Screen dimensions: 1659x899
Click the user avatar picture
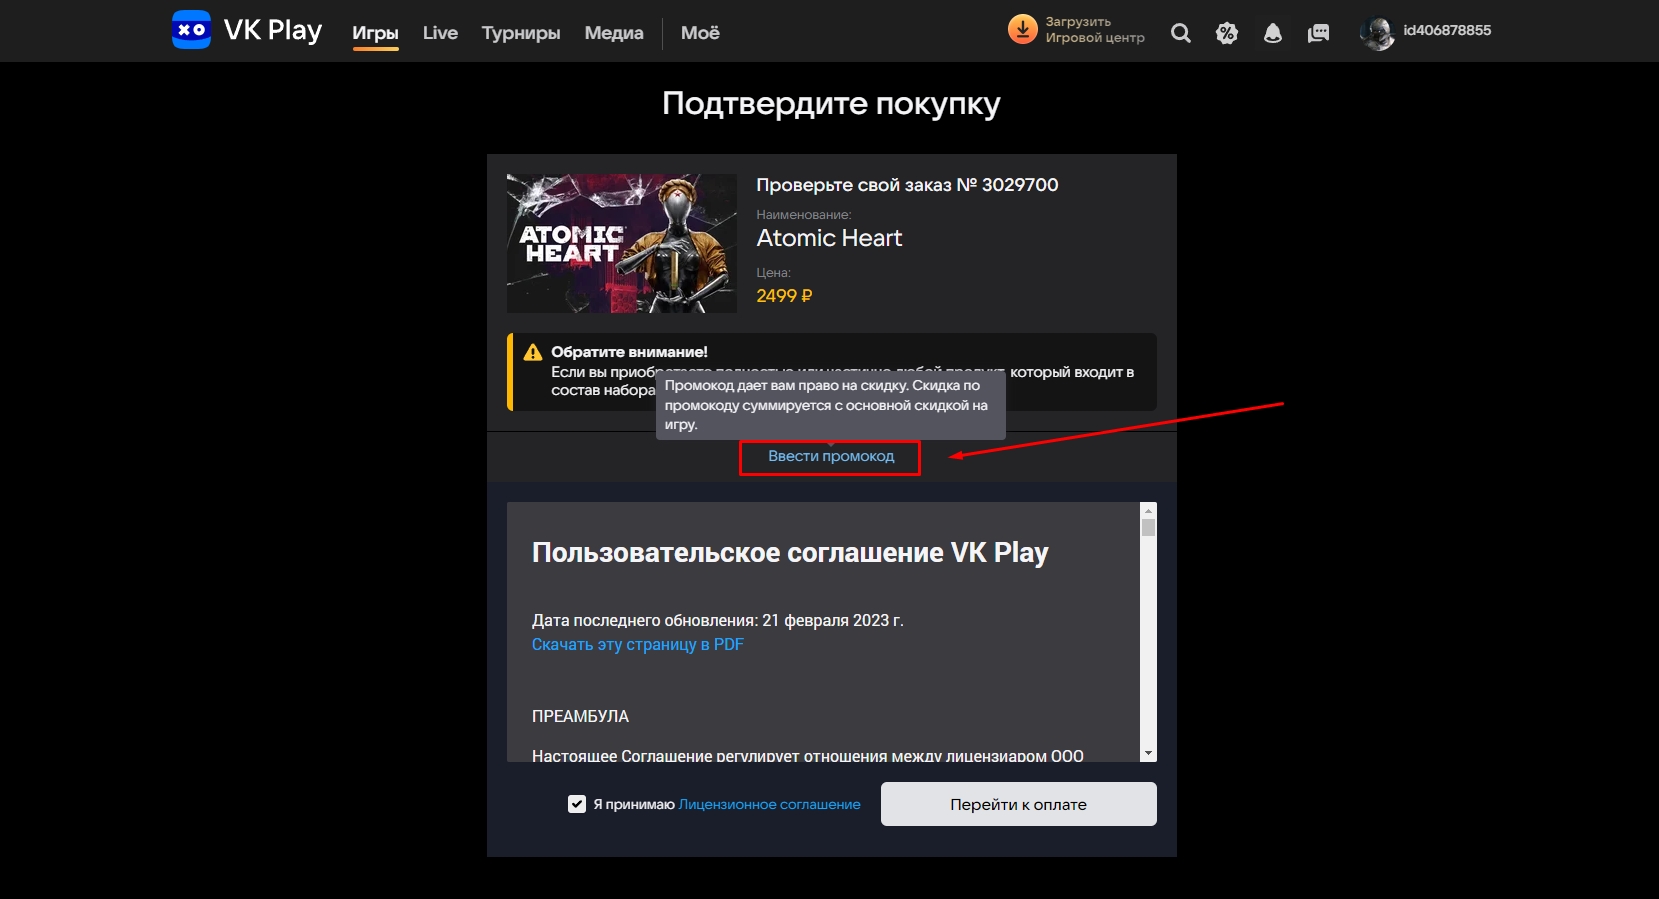[x=1377, y=33]
